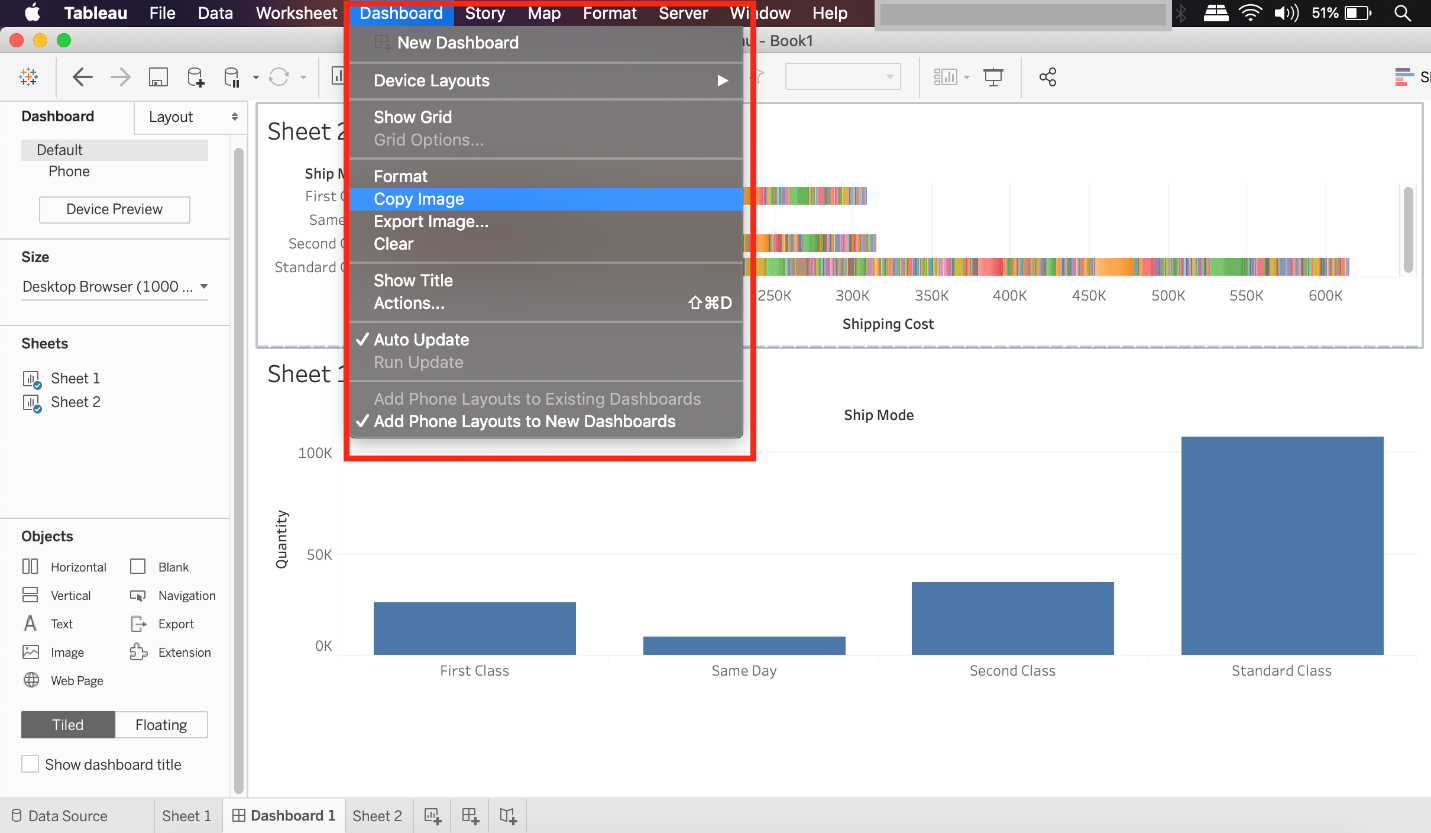
Task: Click the Share workbook icon in toolbar
Action: click(x=1047, y=77)
